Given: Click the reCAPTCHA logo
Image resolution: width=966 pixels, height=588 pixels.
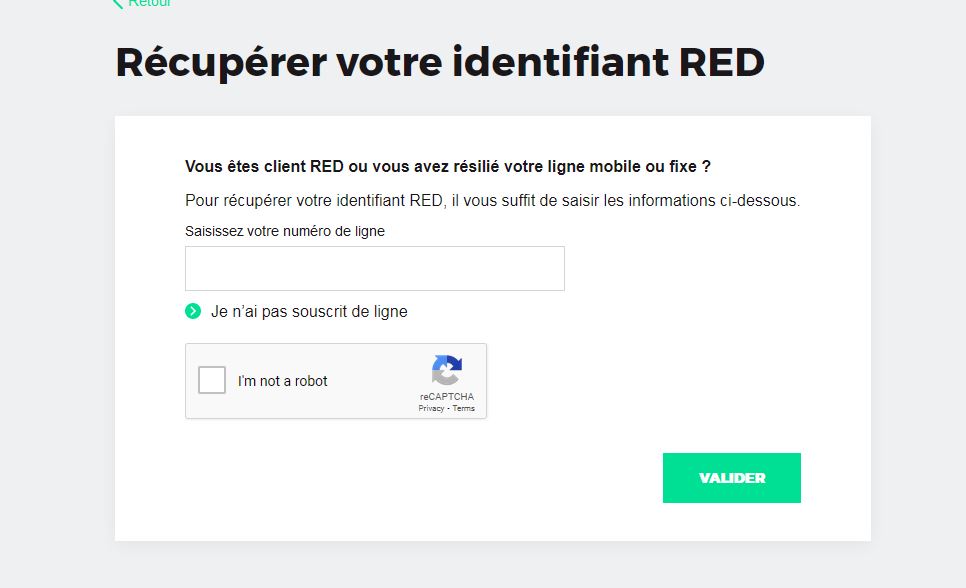Looking at the screenshot, I should [447, 370].
